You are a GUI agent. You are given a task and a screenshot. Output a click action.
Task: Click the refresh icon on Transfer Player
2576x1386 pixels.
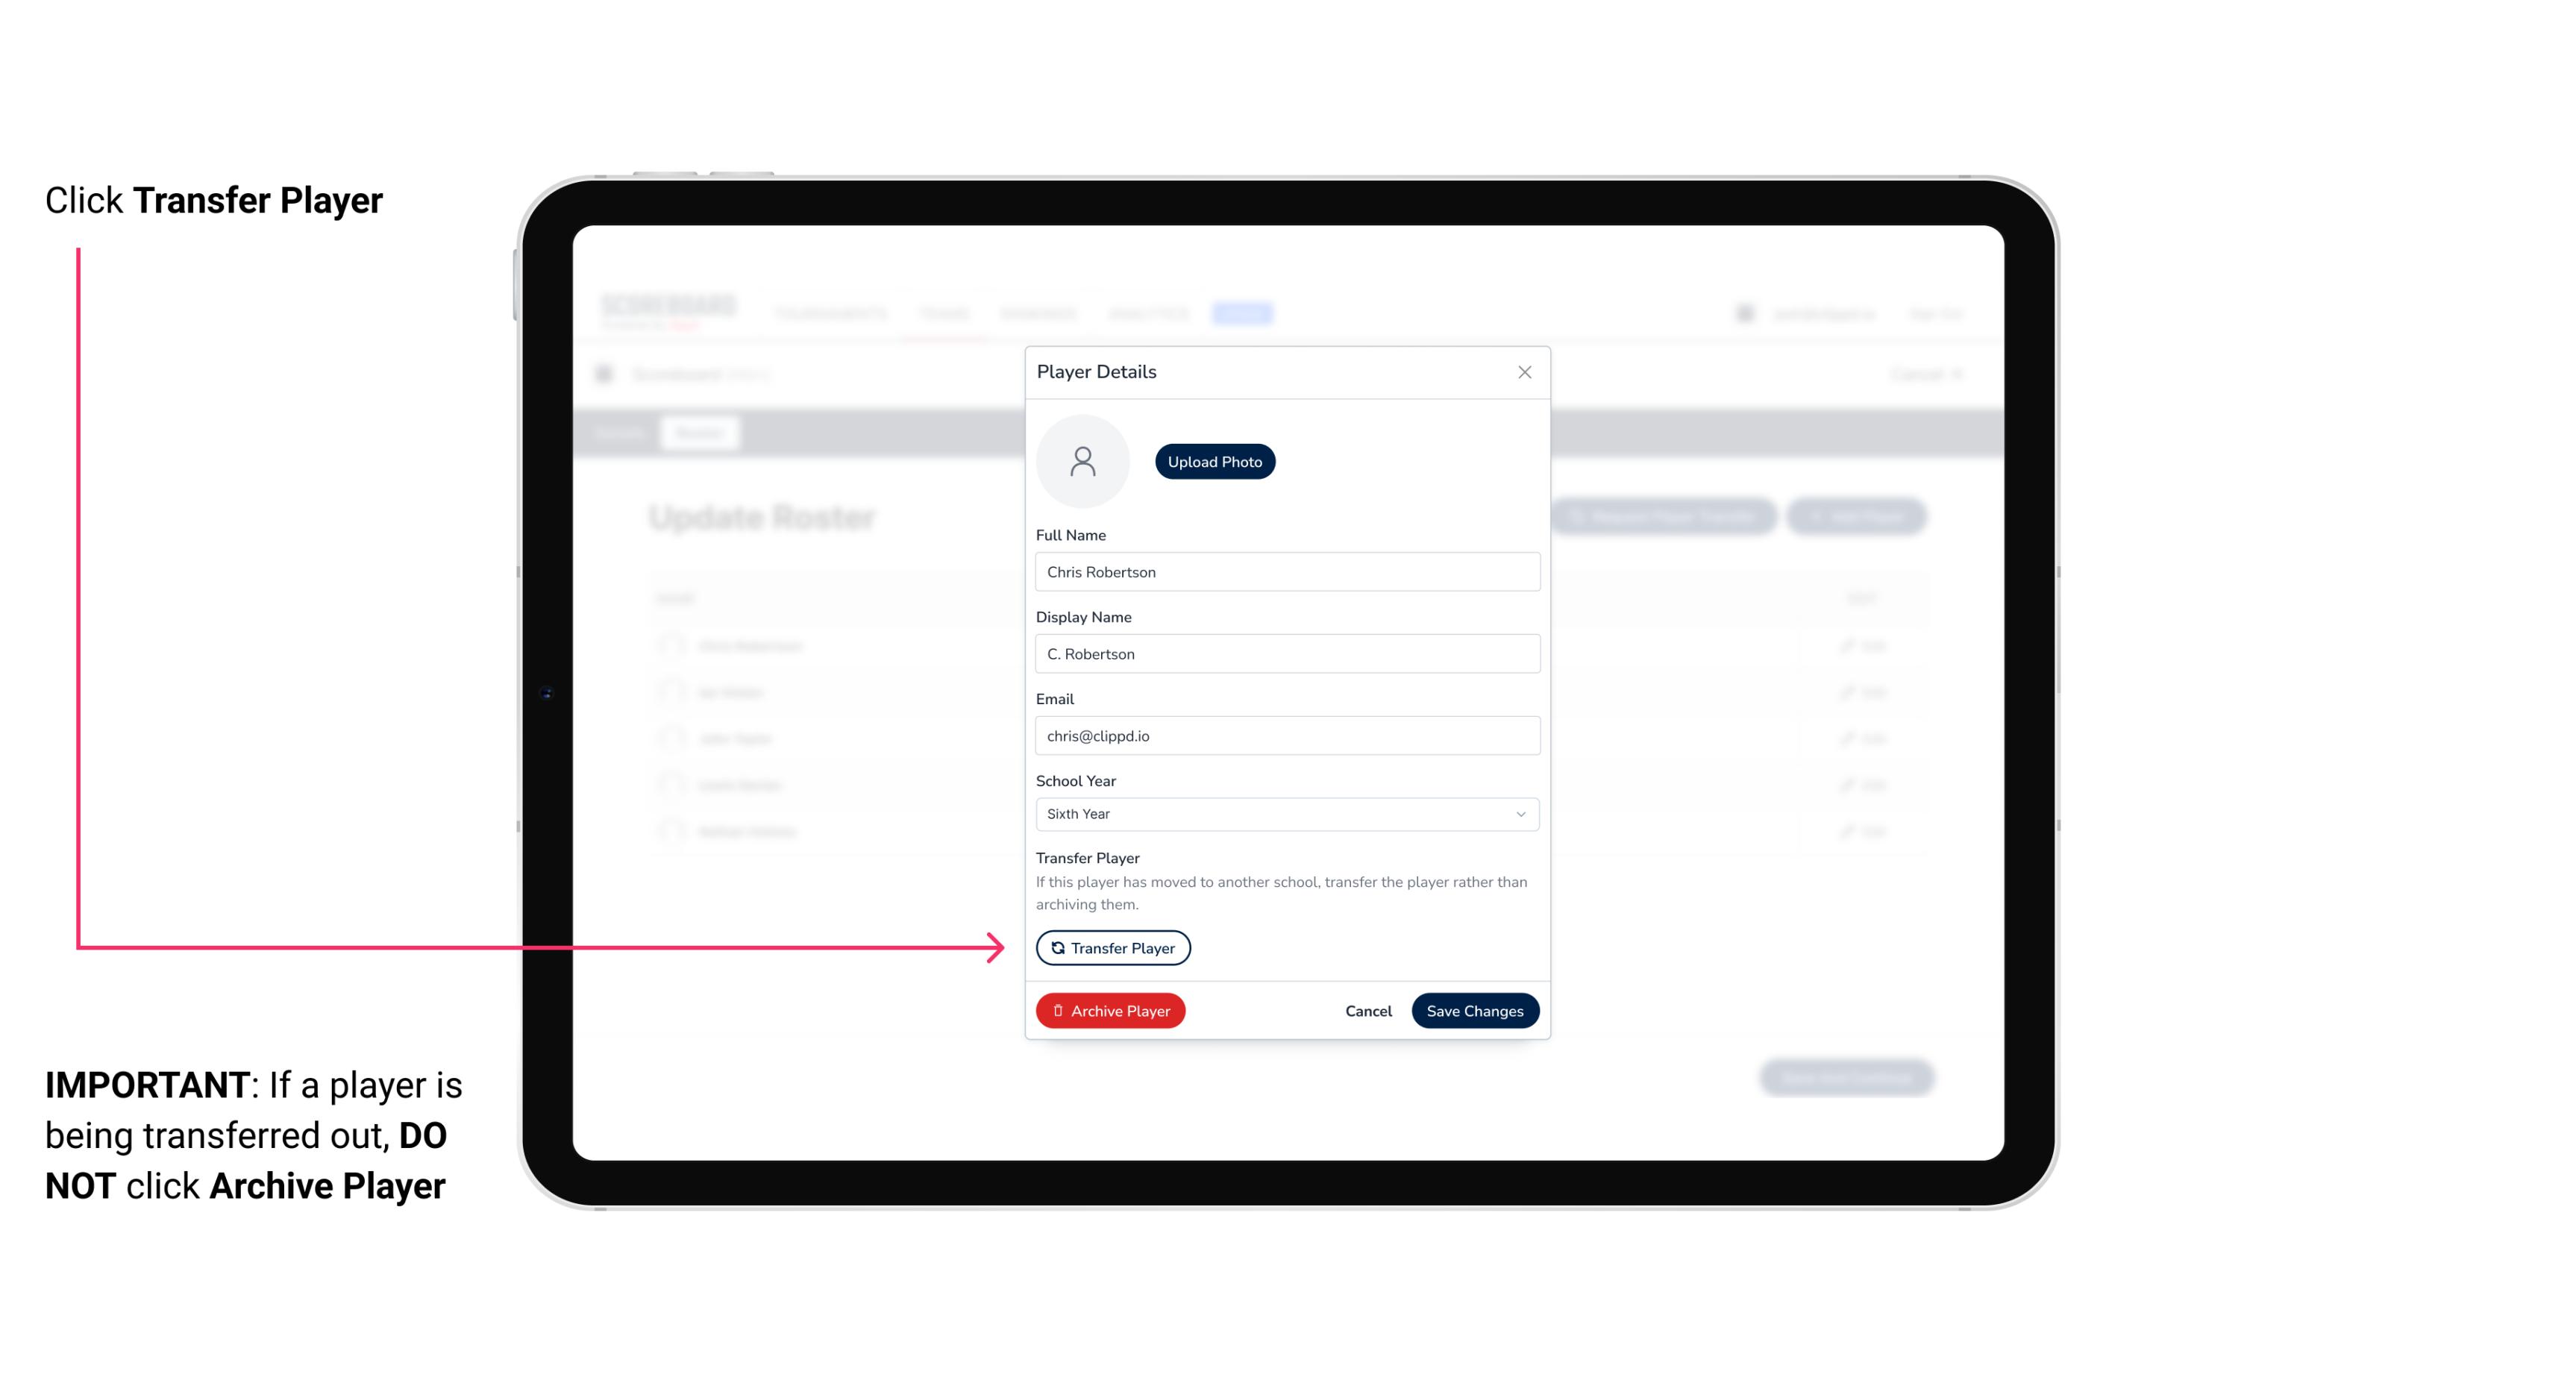click(1056, 947)
